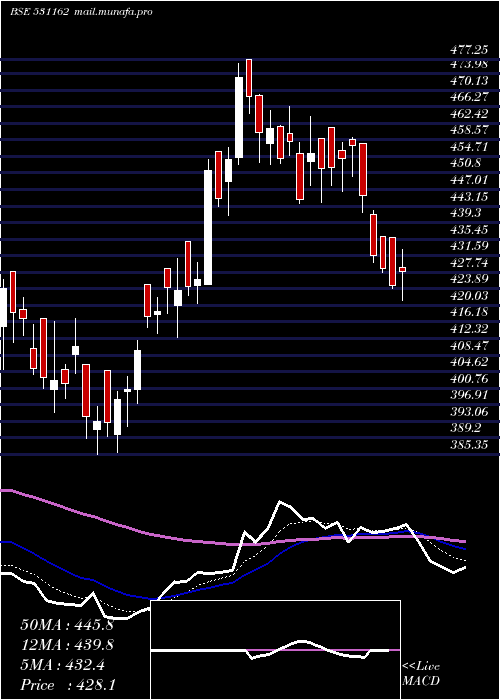This screenshot has height=700, width=500.
Task: Click the 435.45 price level label
Action: tap(469, 229)
